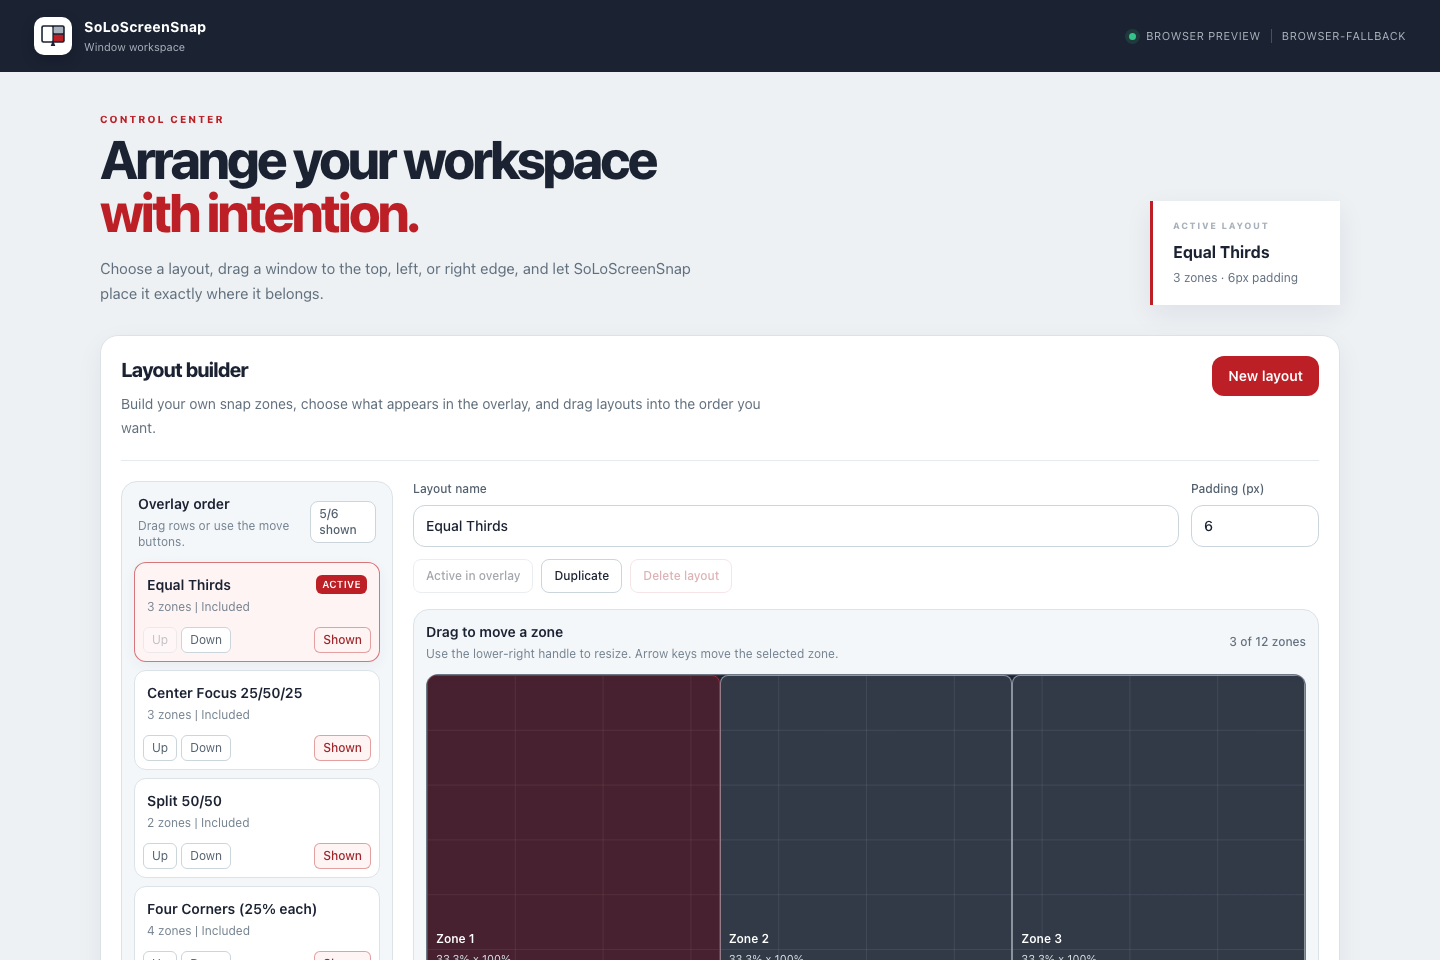Click the green browser preview status dot
Image resolution: width=1440 pixels, height=960 pixels.
coord(1132,36)
